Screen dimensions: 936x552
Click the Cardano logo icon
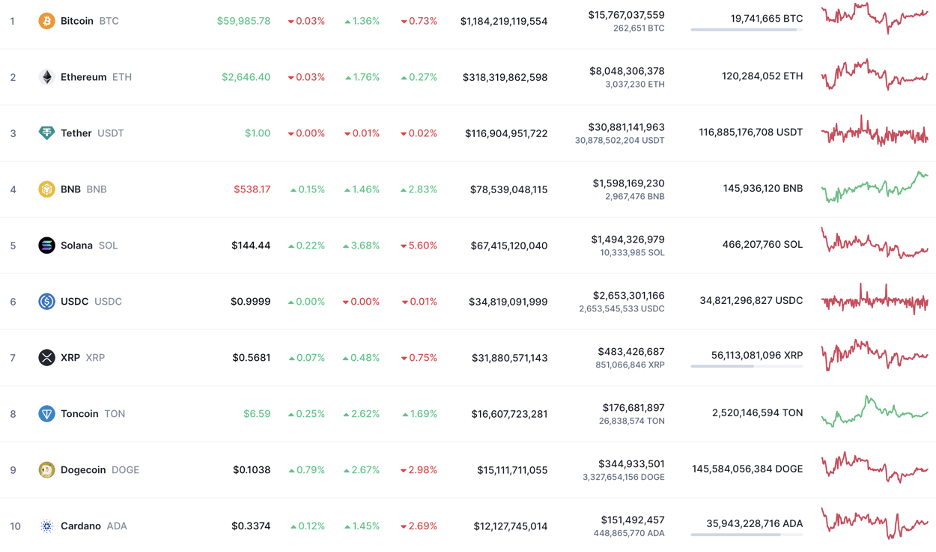46,526
